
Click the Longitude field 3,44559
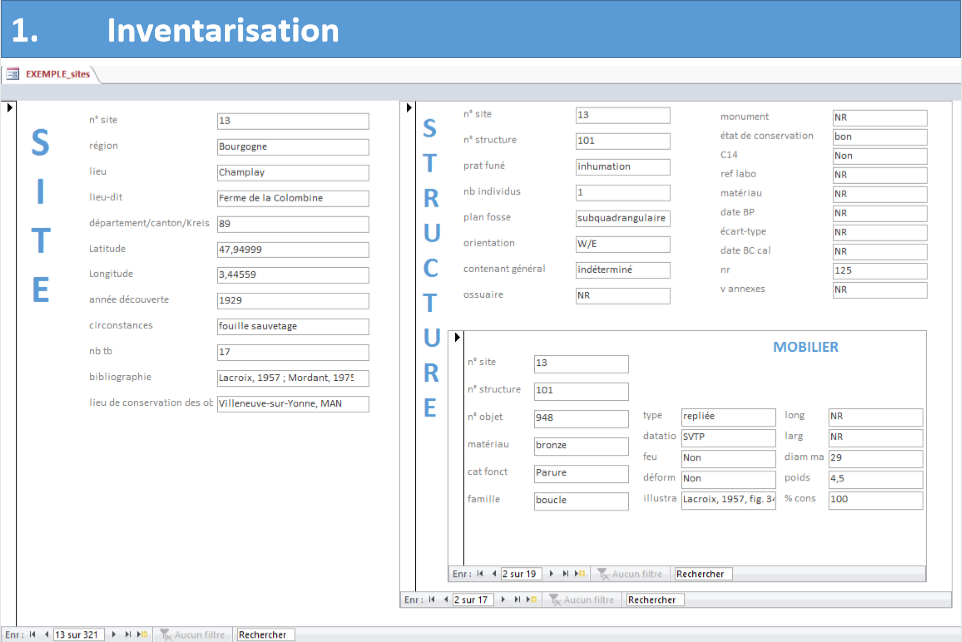293,275
